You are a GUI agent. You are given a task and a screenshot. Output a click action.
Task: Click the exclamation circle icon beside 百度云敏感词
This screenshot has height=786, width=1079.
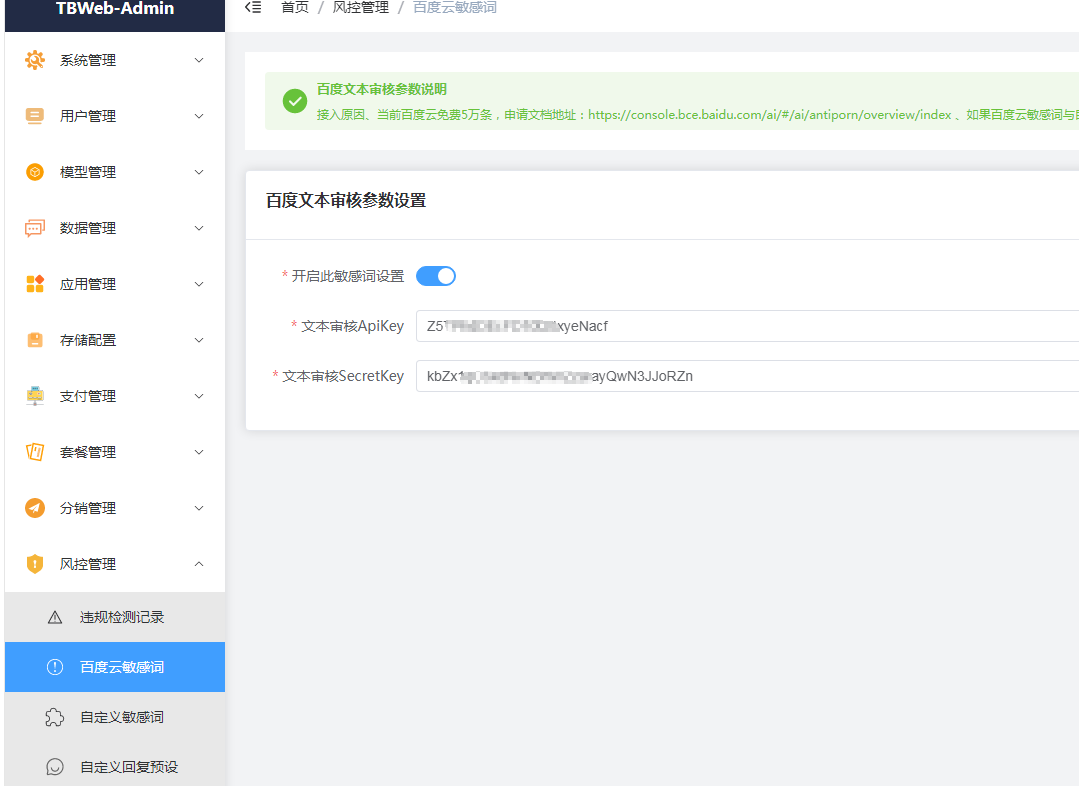click(55, 667)
